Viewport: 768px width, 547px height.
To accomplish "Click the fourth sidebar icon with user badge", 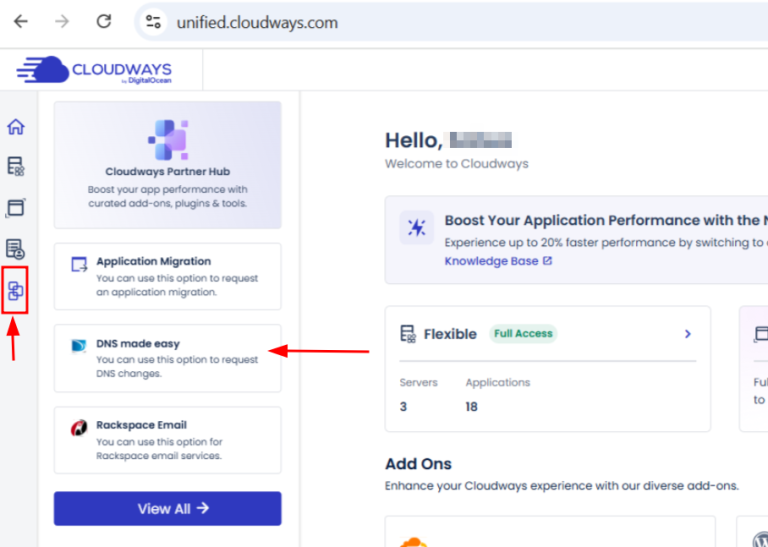I will pyautogui.click(x=16, y=249).
